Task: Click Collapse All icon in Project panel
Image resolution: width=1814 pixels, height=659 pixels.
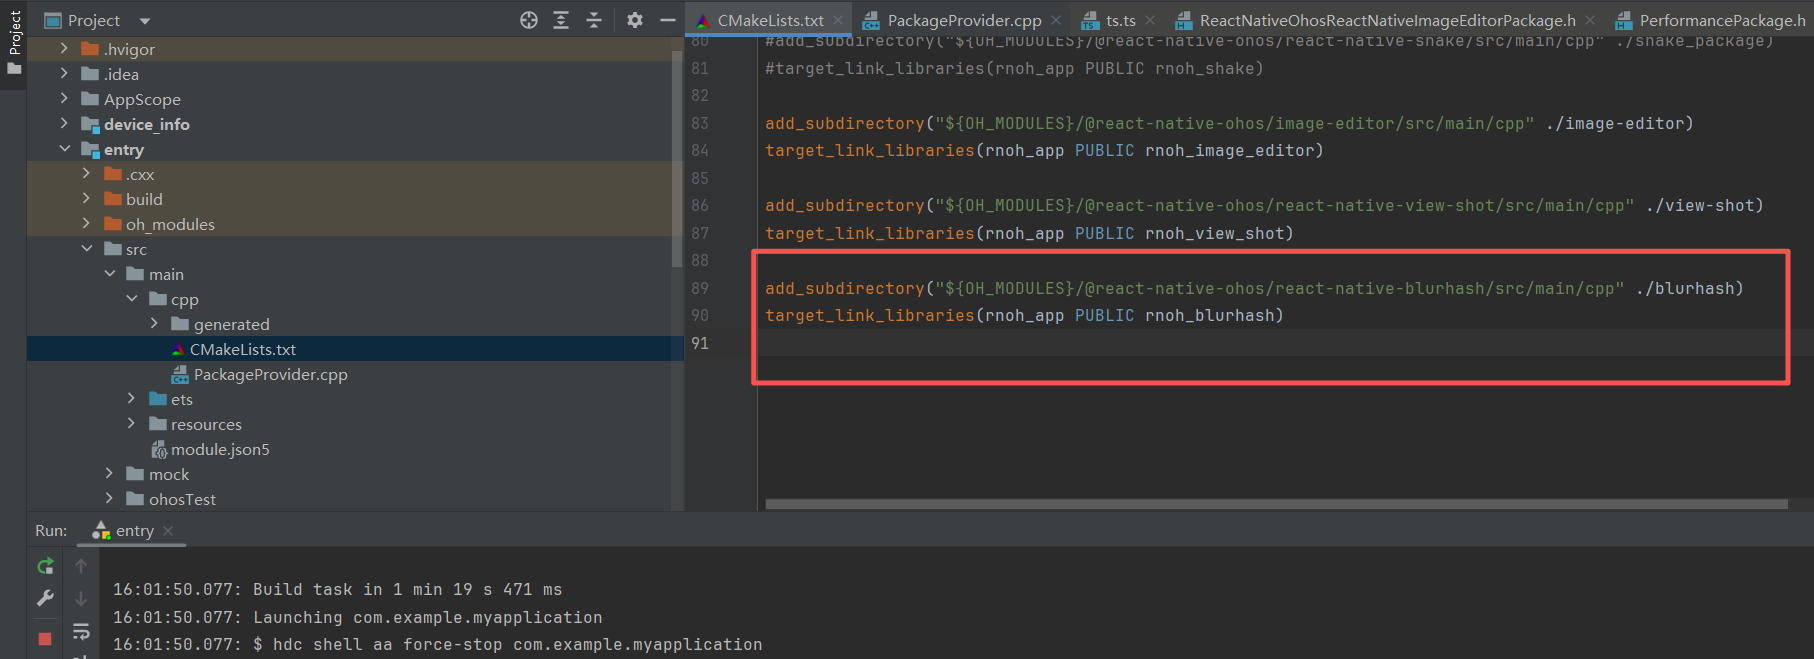Action: click(x=594, y=20)
